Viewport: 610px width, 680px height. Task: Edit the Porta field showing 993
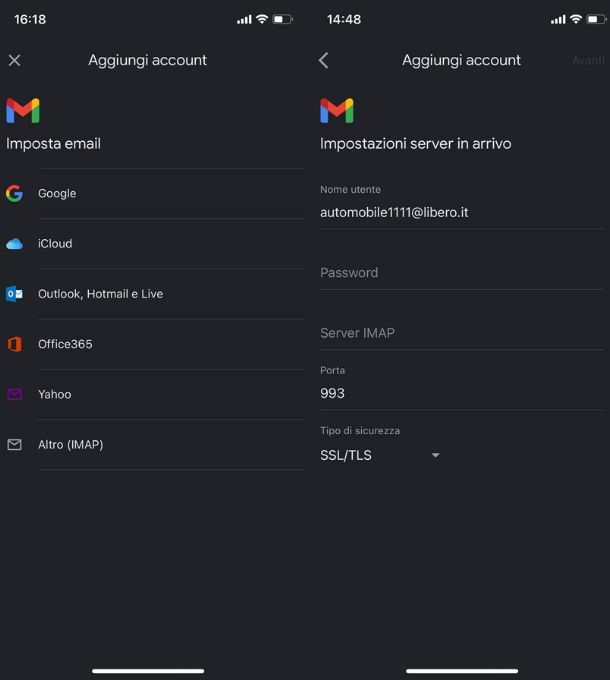click(x=462, y=387)
